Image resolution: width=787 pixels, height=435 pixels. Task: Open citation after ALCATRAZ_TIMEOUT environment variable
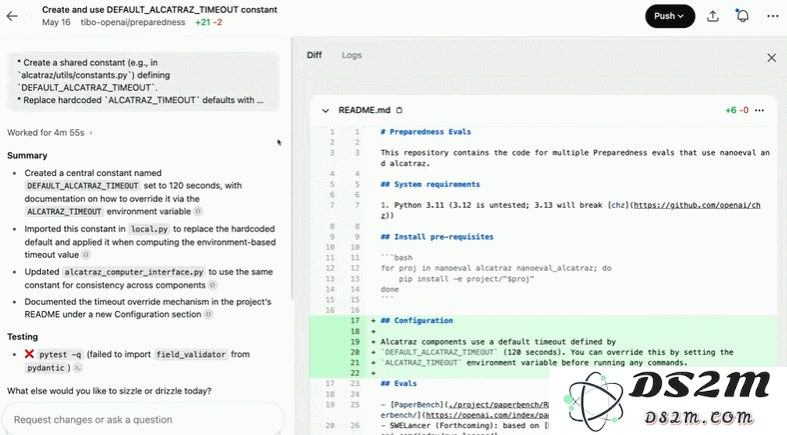pos(198,211)
